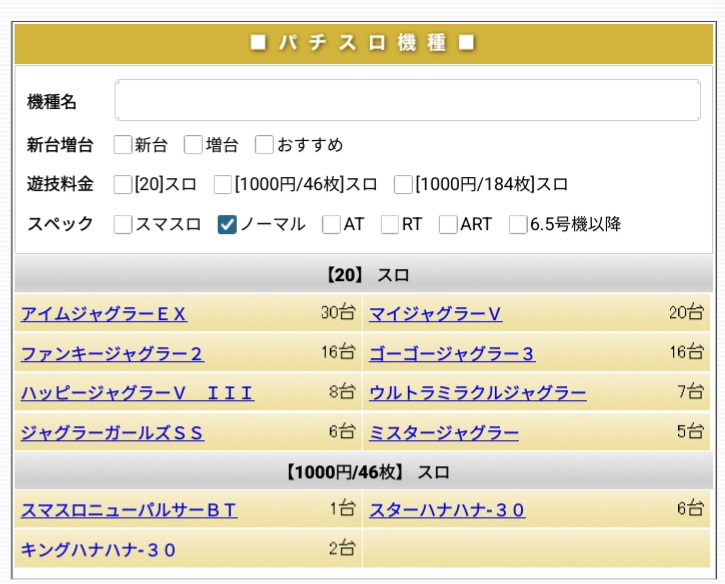Viewport: 725px width, 584px height.
Task: Click the スペック row label
Action: click(x=60, y=224)
